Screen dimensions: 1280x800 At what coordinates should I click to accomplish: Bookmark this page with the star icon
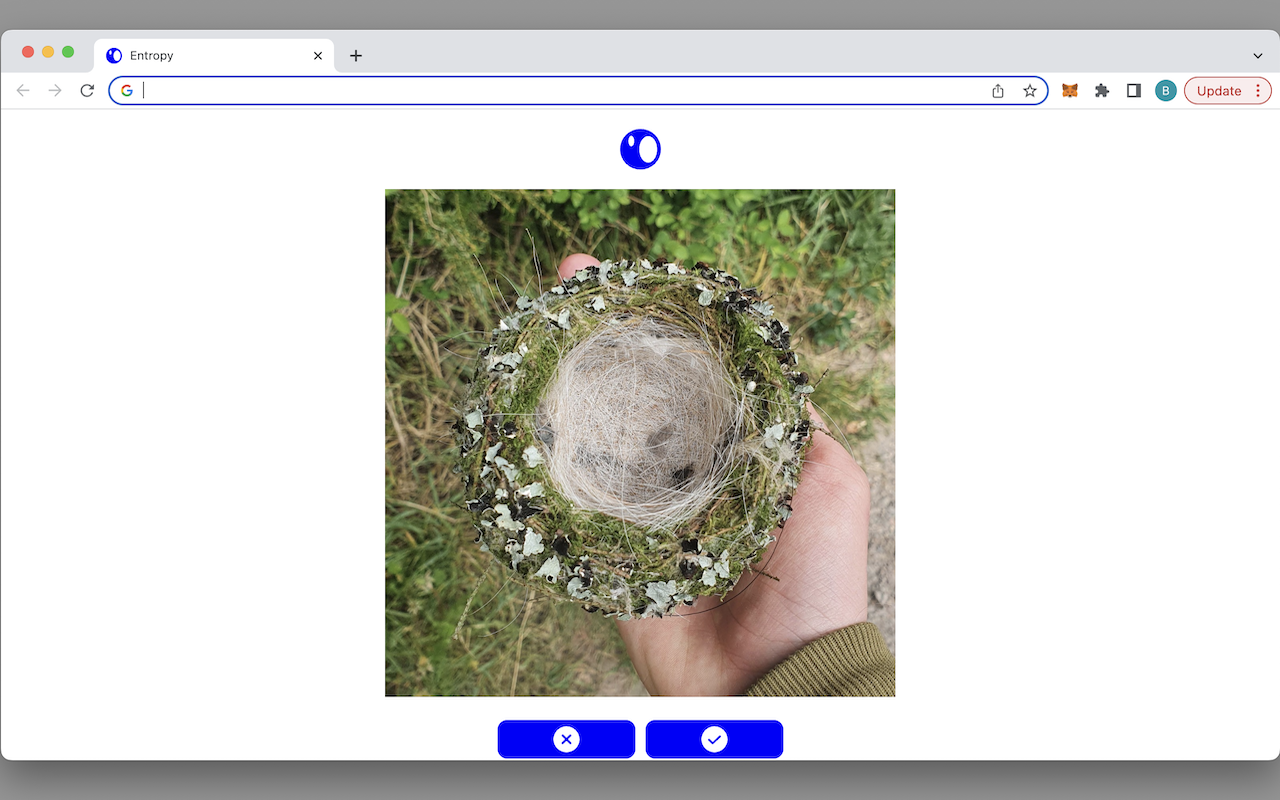click(1029, 91)
